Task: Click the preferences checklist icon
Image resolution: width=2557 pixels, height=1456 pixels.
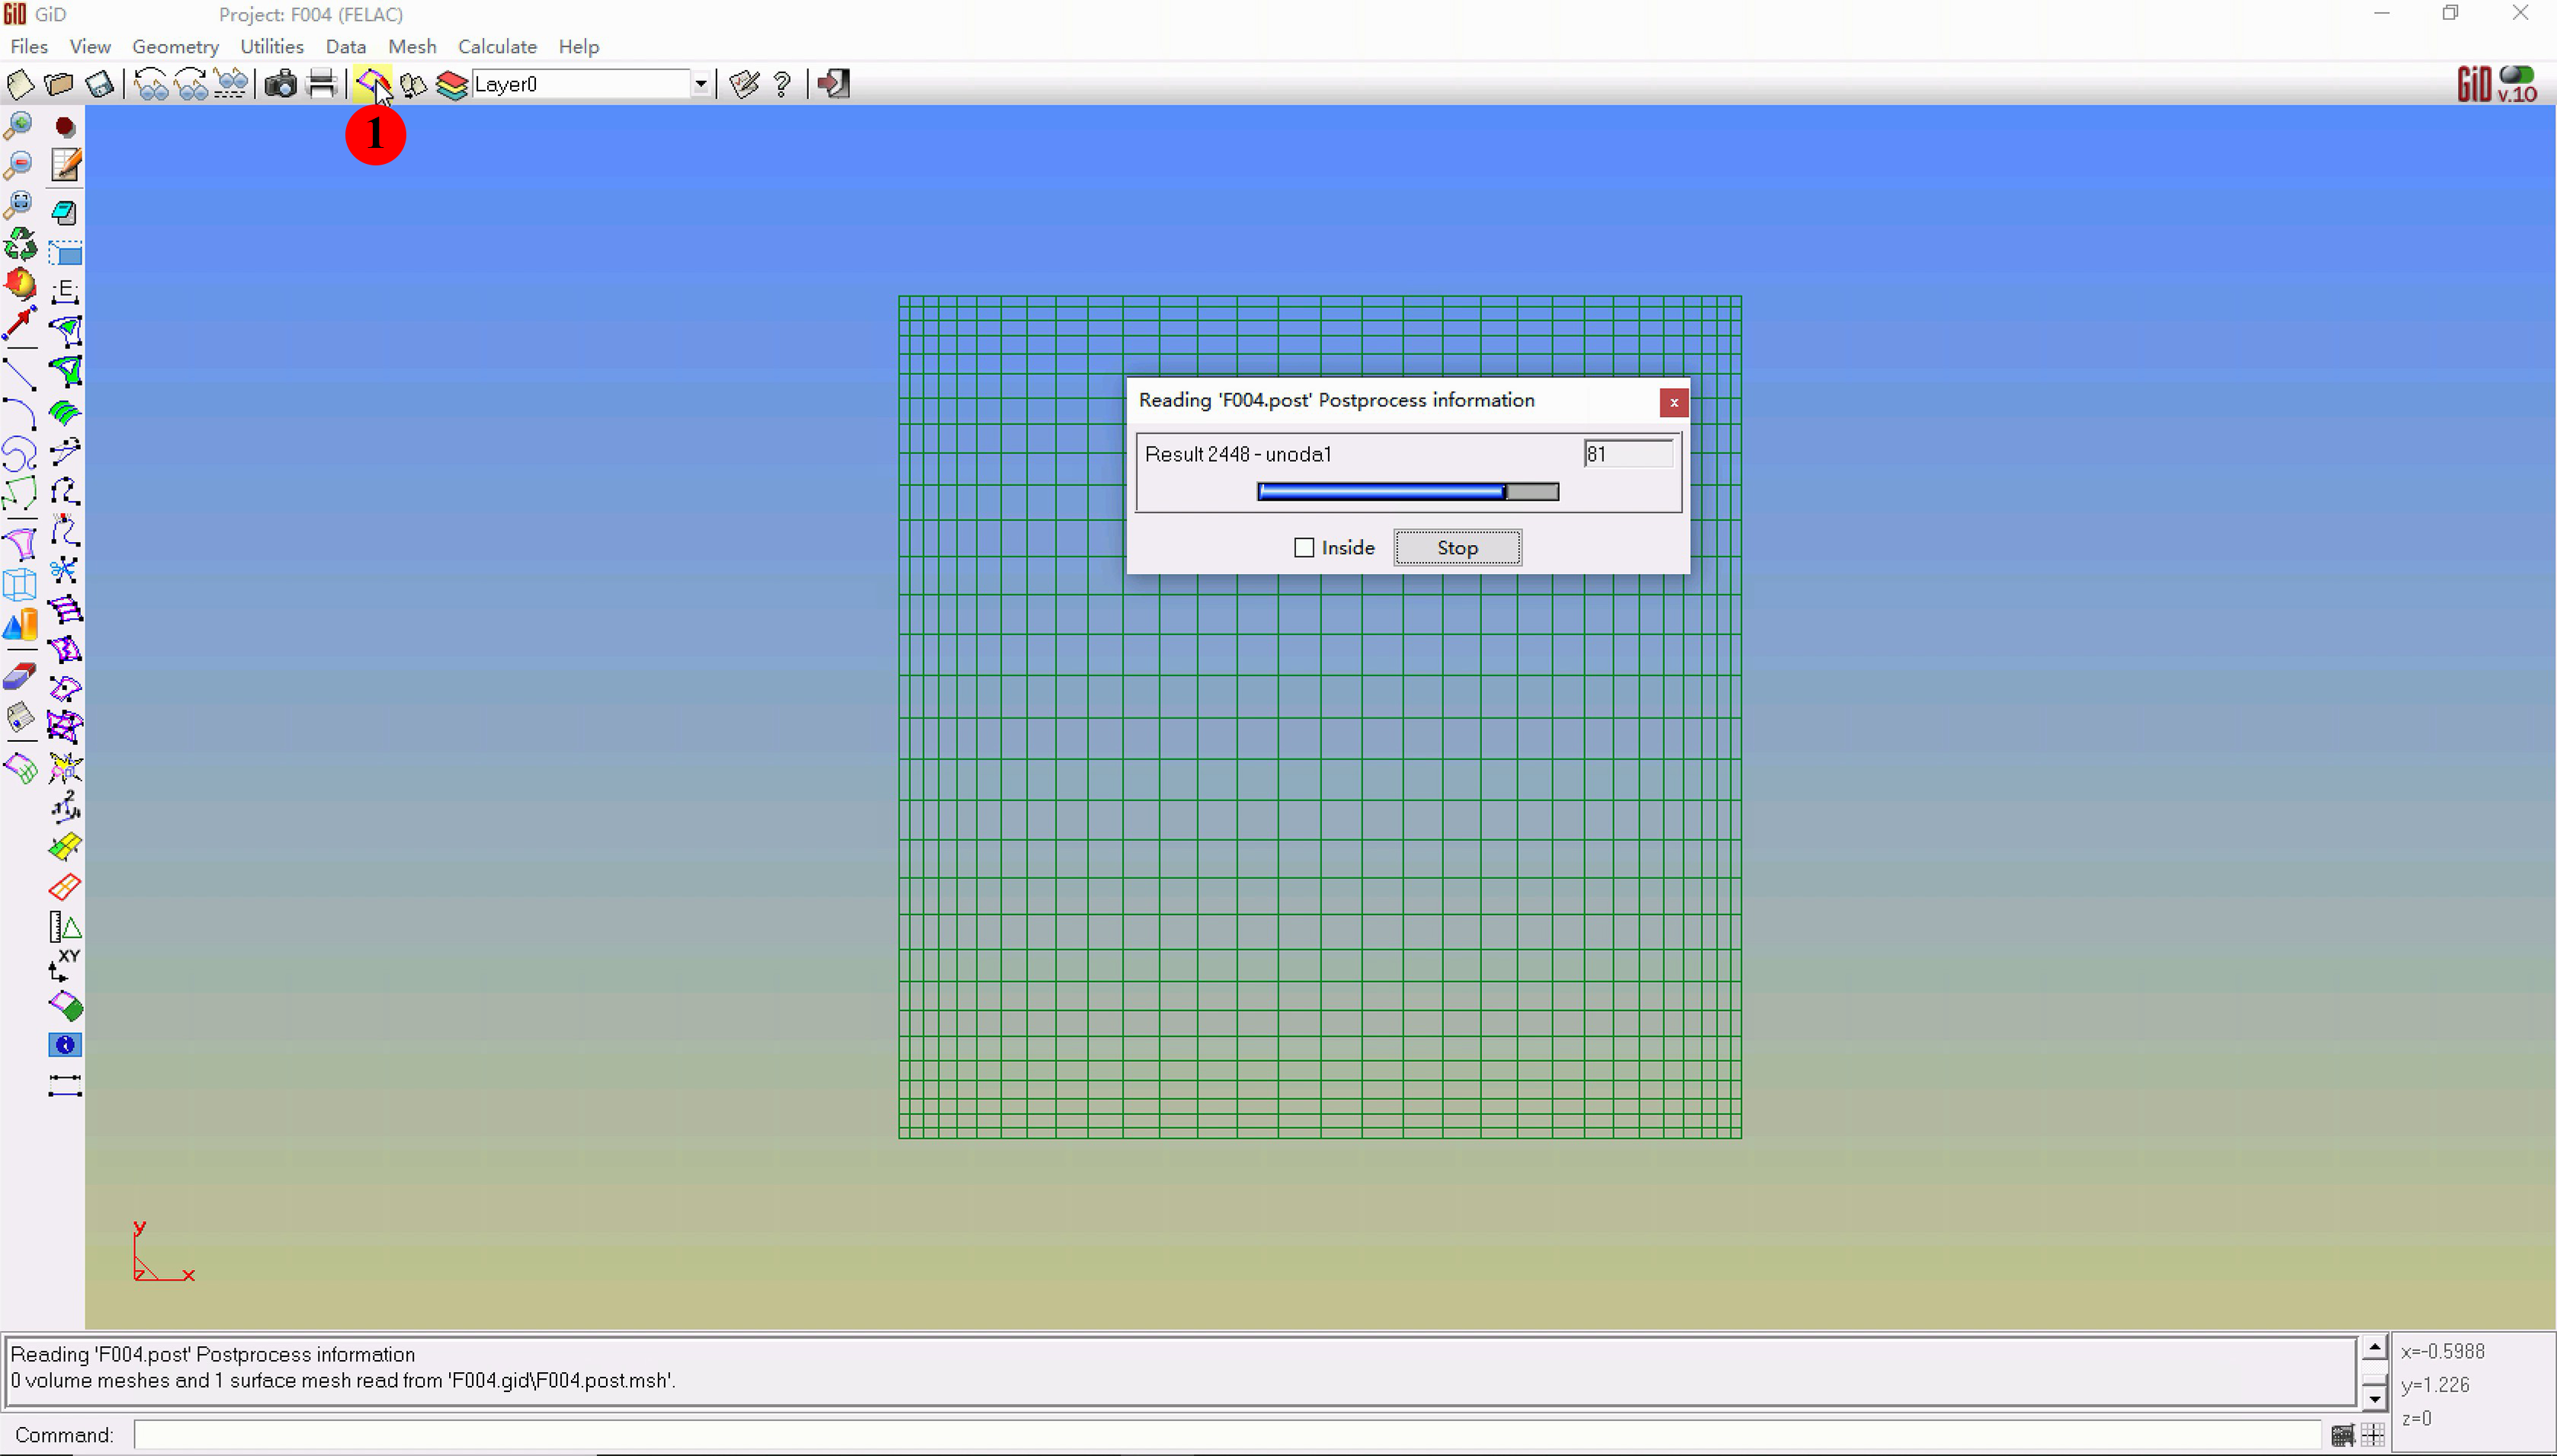Action: click(x=743, y=84)
